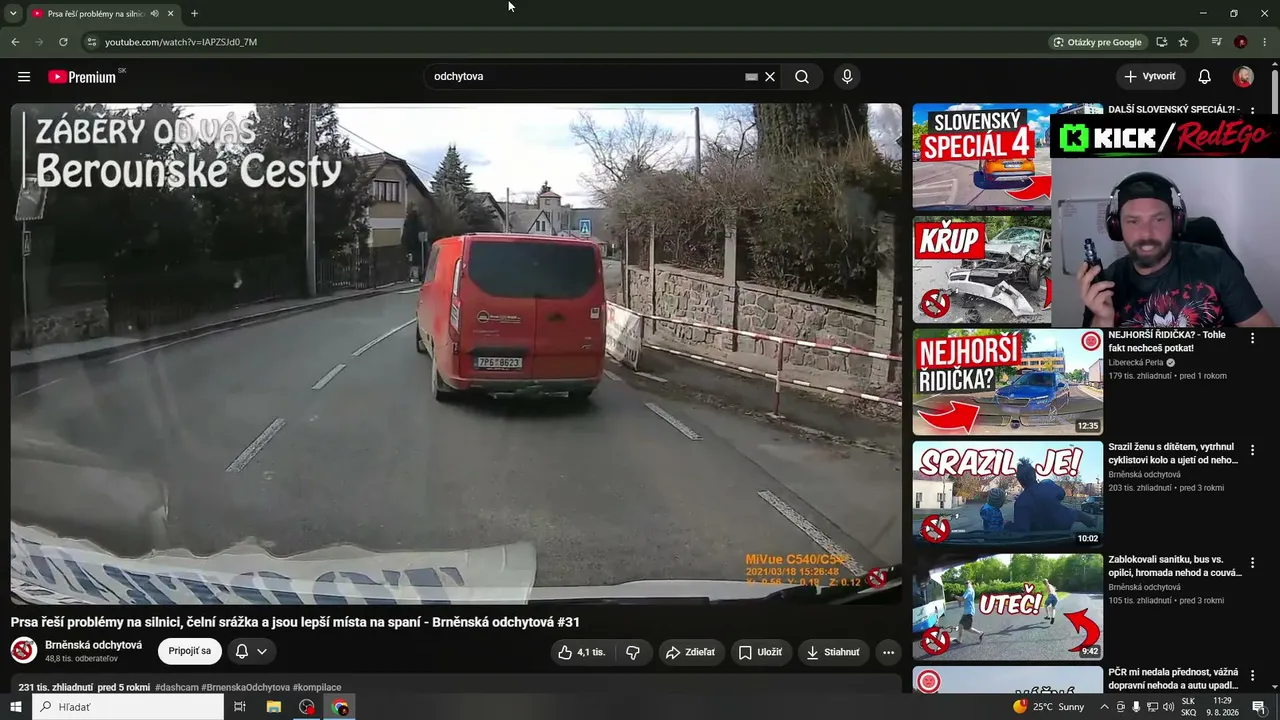Dislike the video
The width and height of the screenshot is (1280, 720).
633,652
